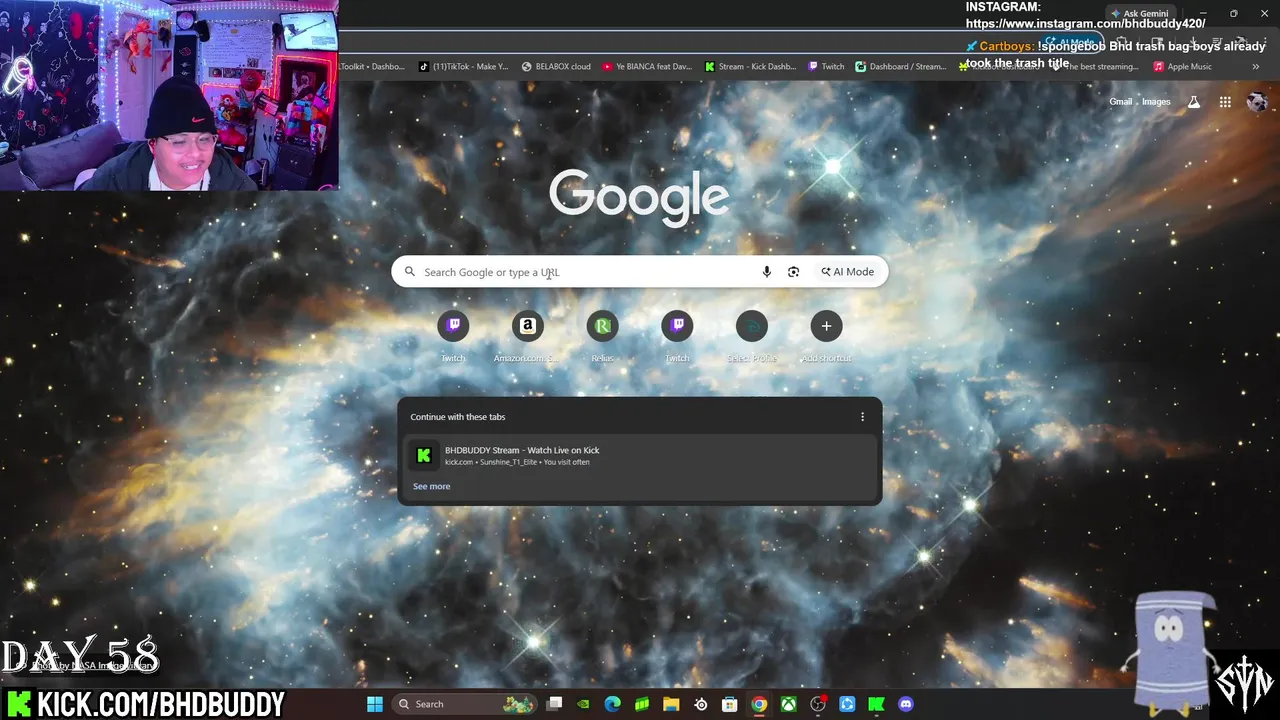1280x720 pixels.
Task: Expand the bookmarks overflow chevron
Action: coord(1256,67)
